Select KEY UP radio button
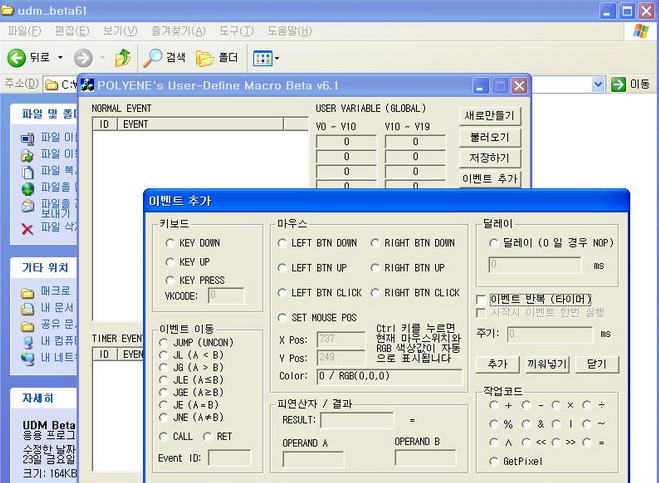Screen dimensions: 659x483 [170, 262]
